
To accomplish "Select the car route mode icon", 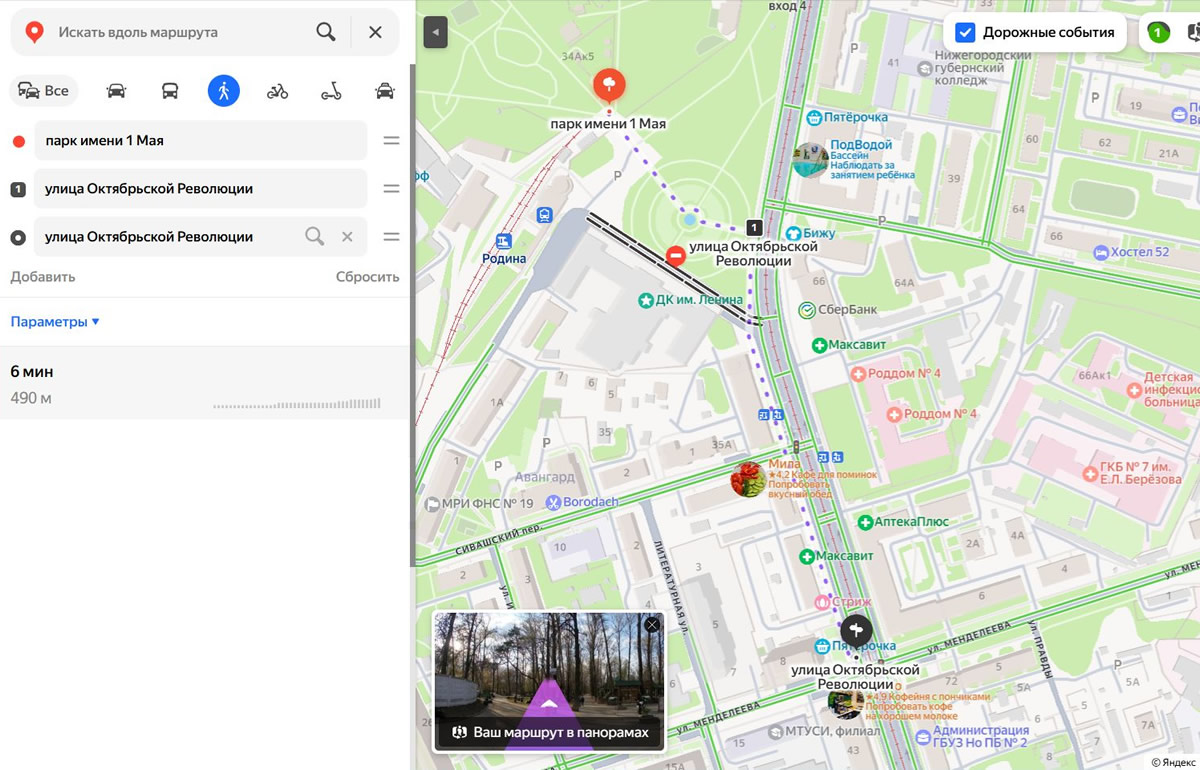I will coord(116,91).
